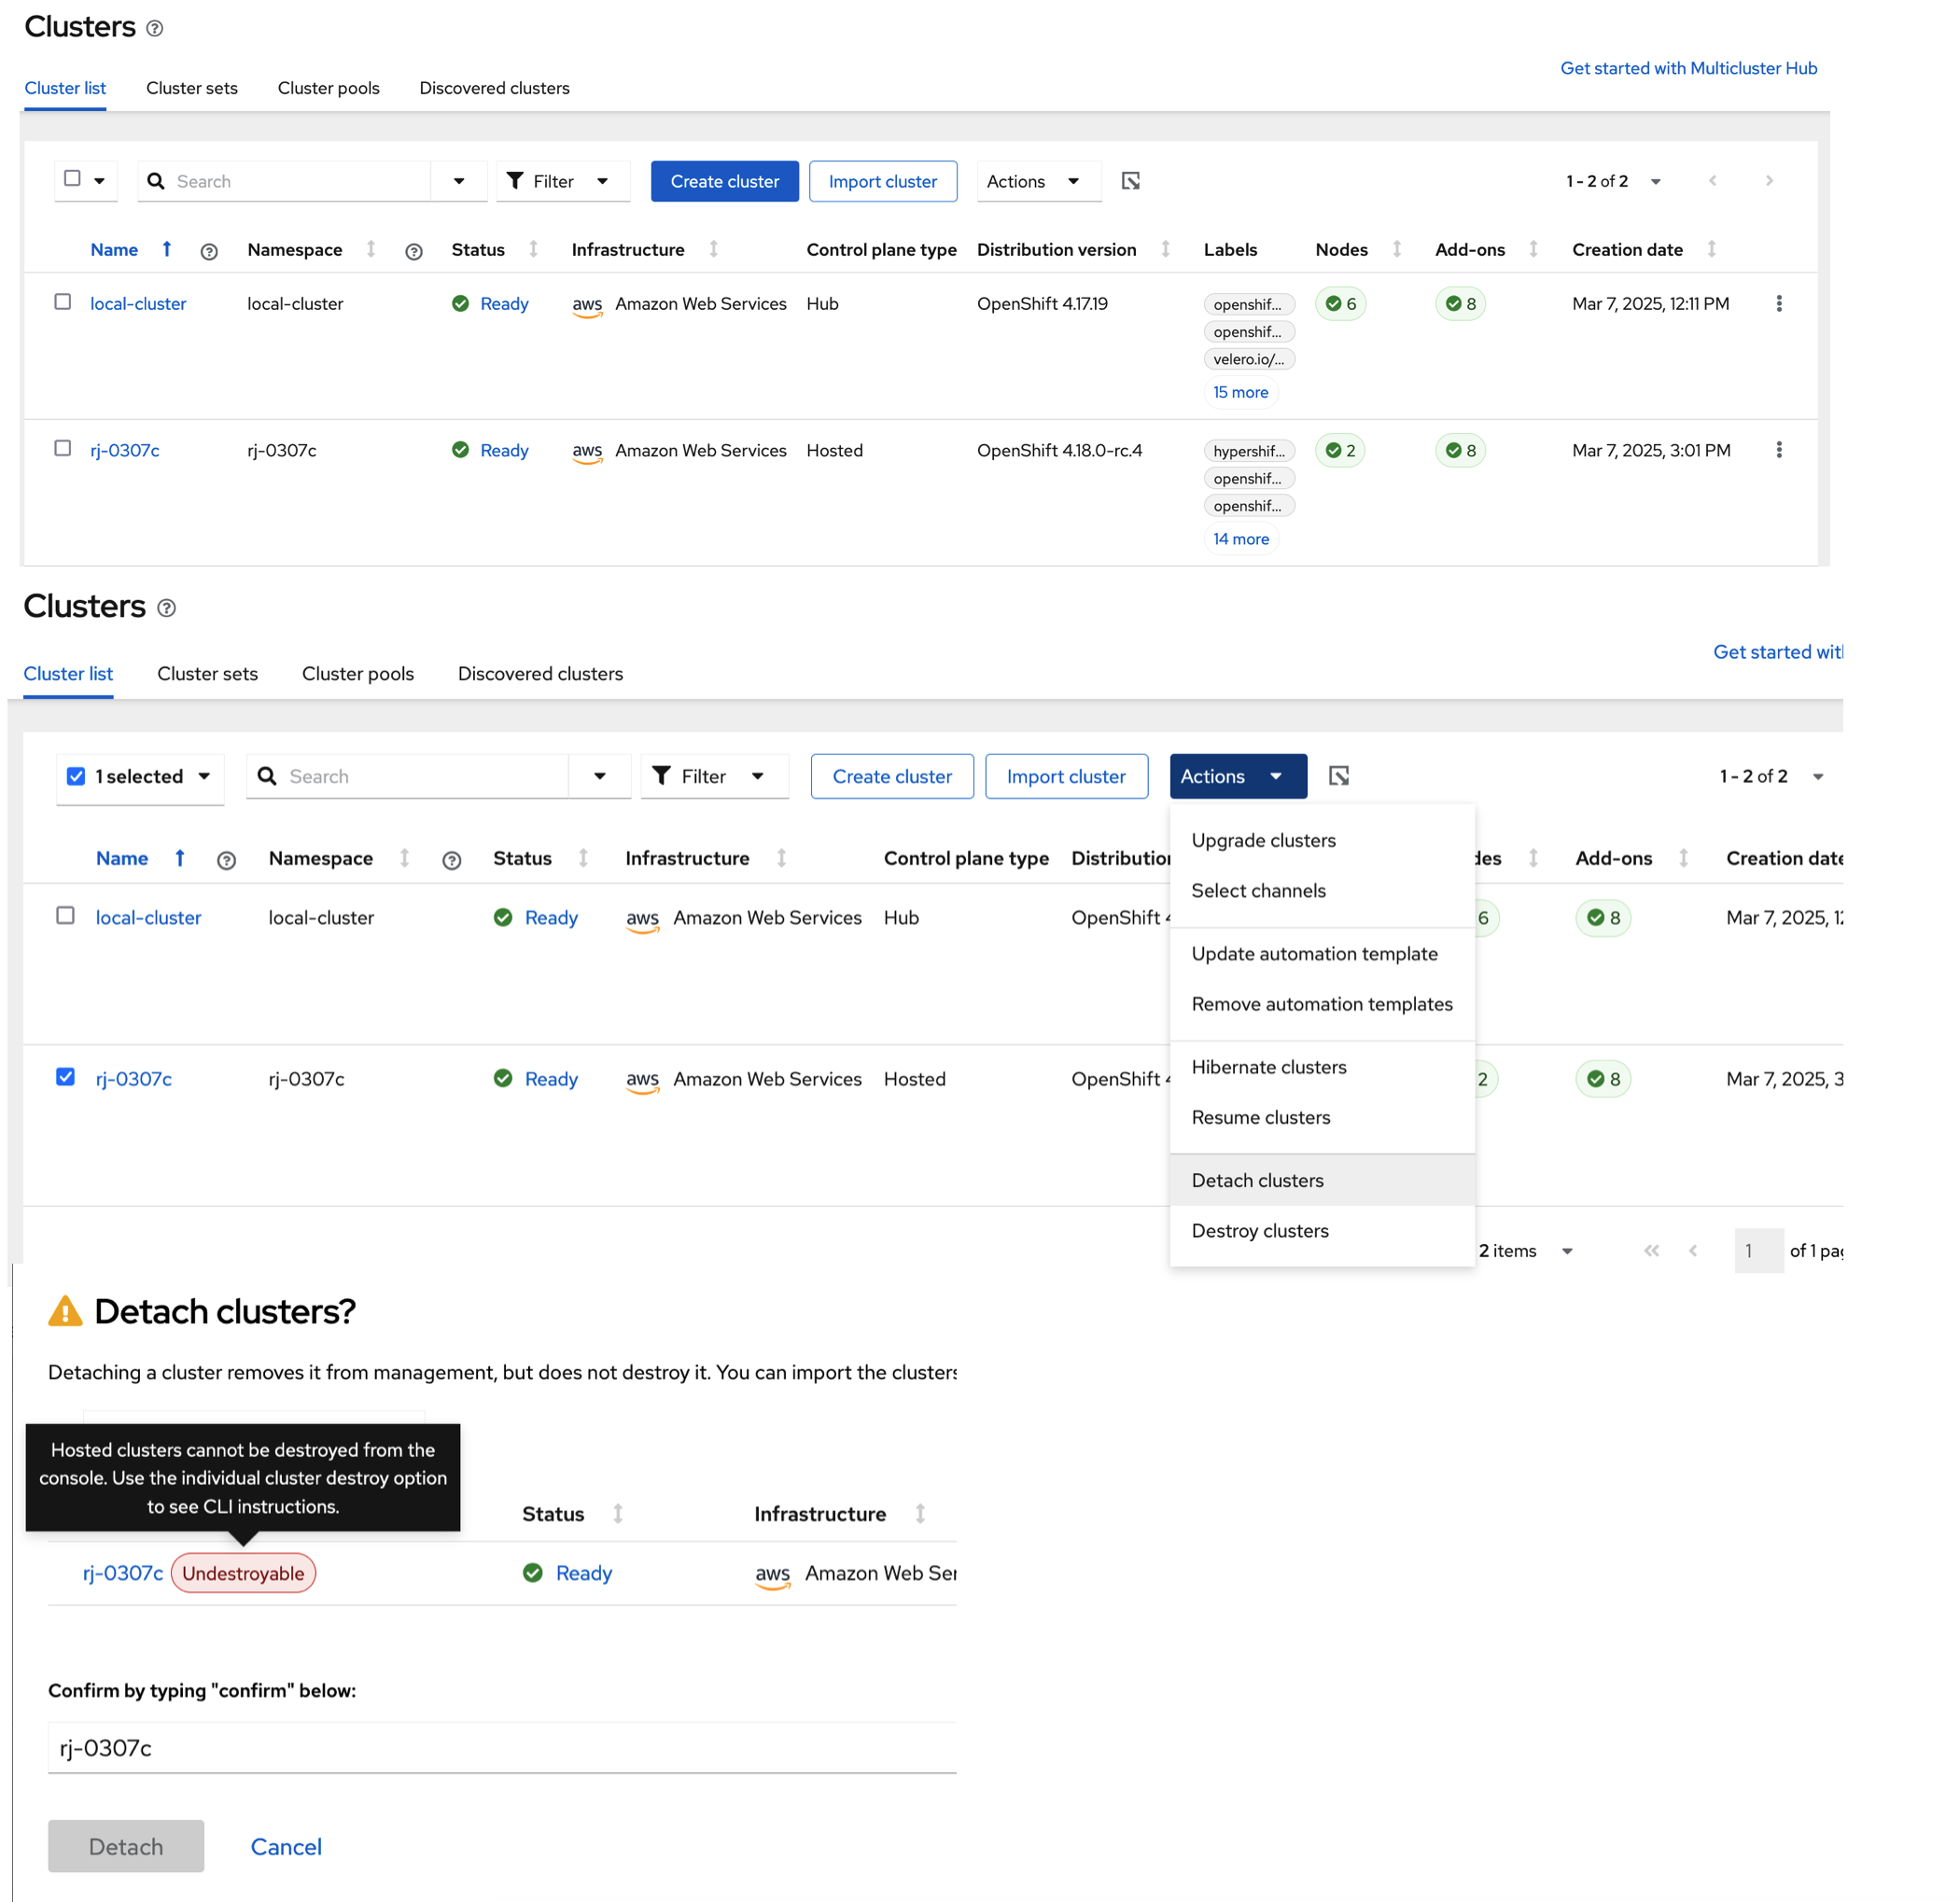Click export icon beside top Actions dropdown
Viewport: 1960px width, 1902px height.
tap(1130, 181)
